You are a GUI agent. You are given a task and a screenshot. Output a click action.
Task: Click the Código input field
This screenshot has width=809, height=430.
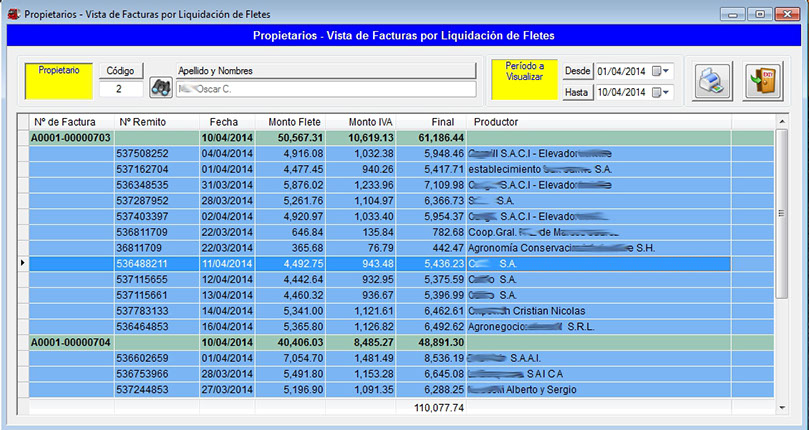pyautogui.click(x=120, y=89)
